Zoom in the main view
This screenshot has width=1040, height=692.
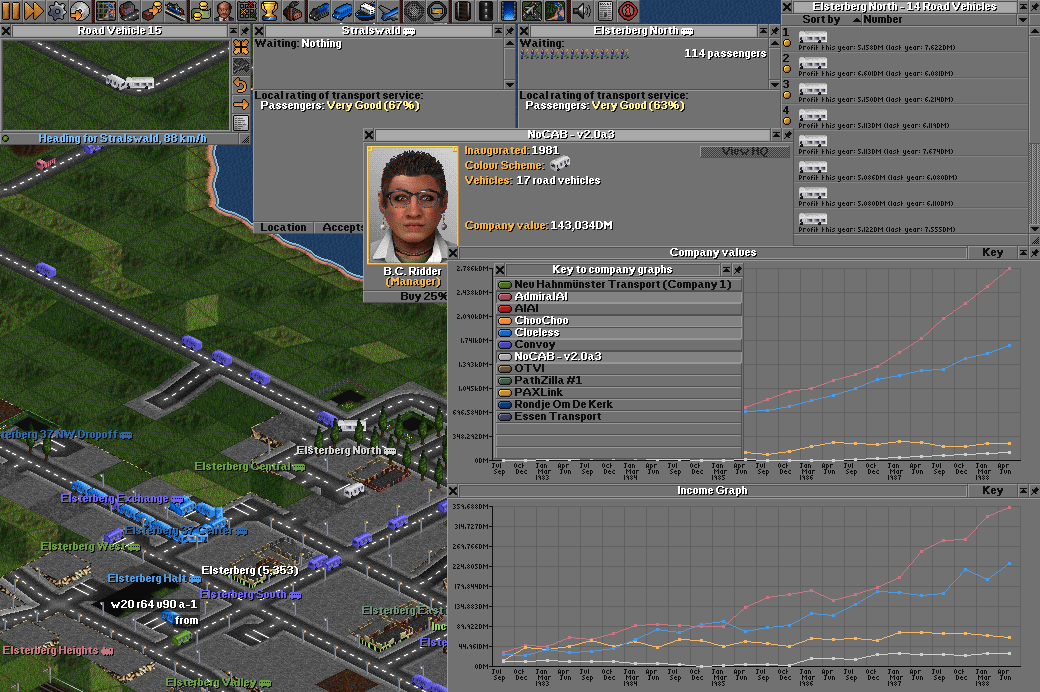[414, 11]
